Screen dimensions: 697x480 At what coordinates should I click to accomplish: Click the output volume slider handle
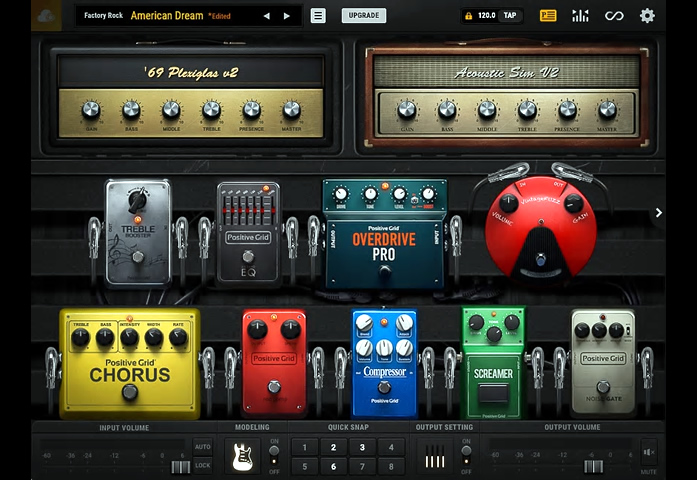(593, 467)
